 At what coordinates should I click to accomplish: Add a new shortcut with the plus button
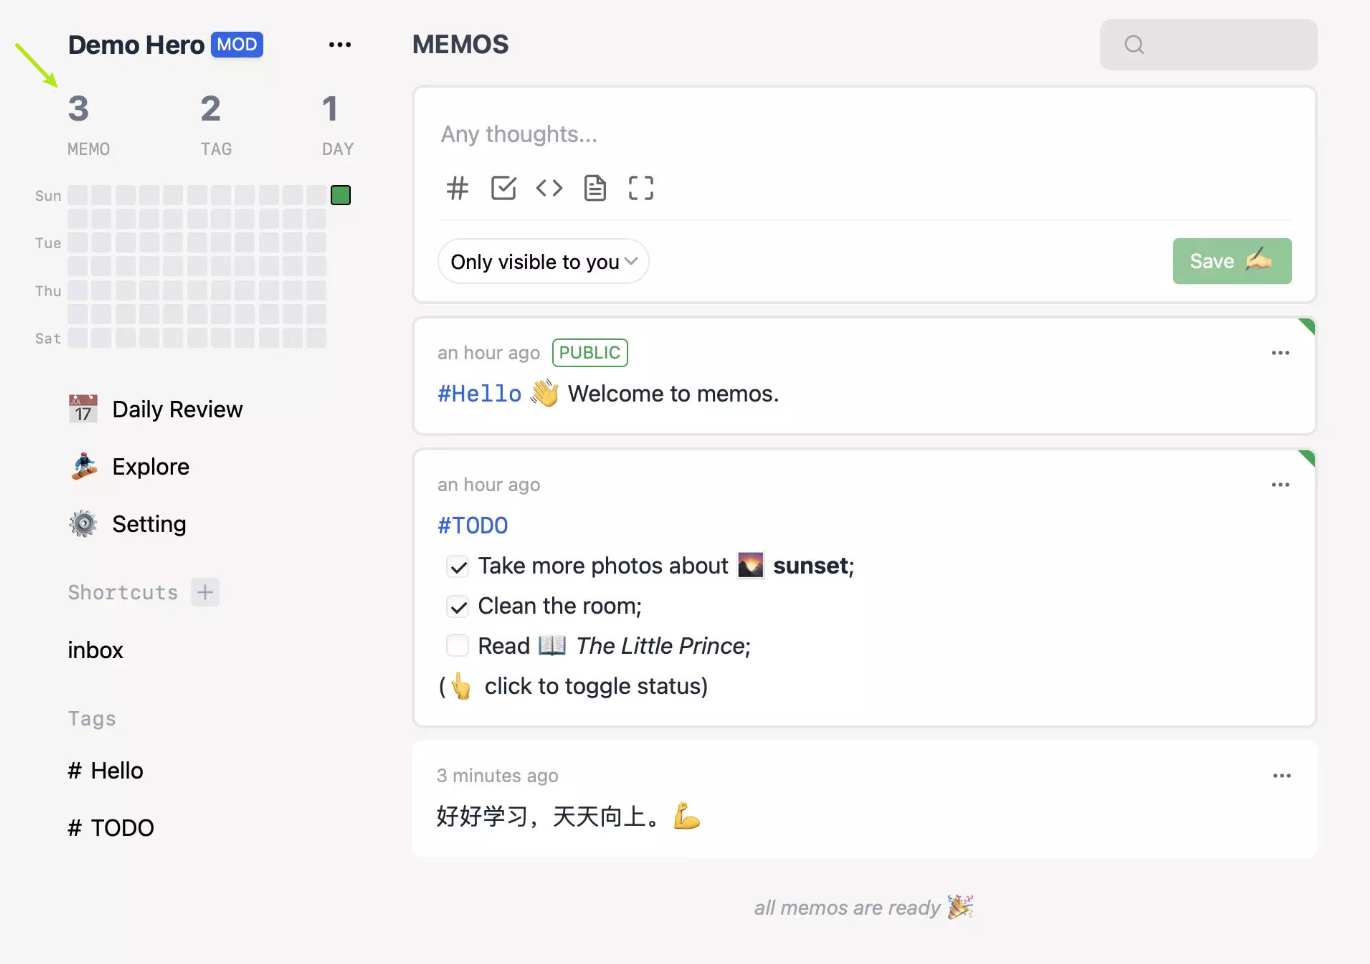[205, 592]
